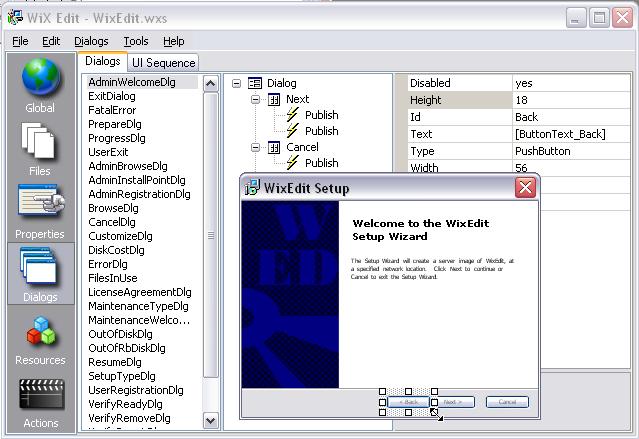Viewport: 639px width, 439px height.
Task: Select UserRegistrationDlg in dialog list
Action: tap(136, 390)
